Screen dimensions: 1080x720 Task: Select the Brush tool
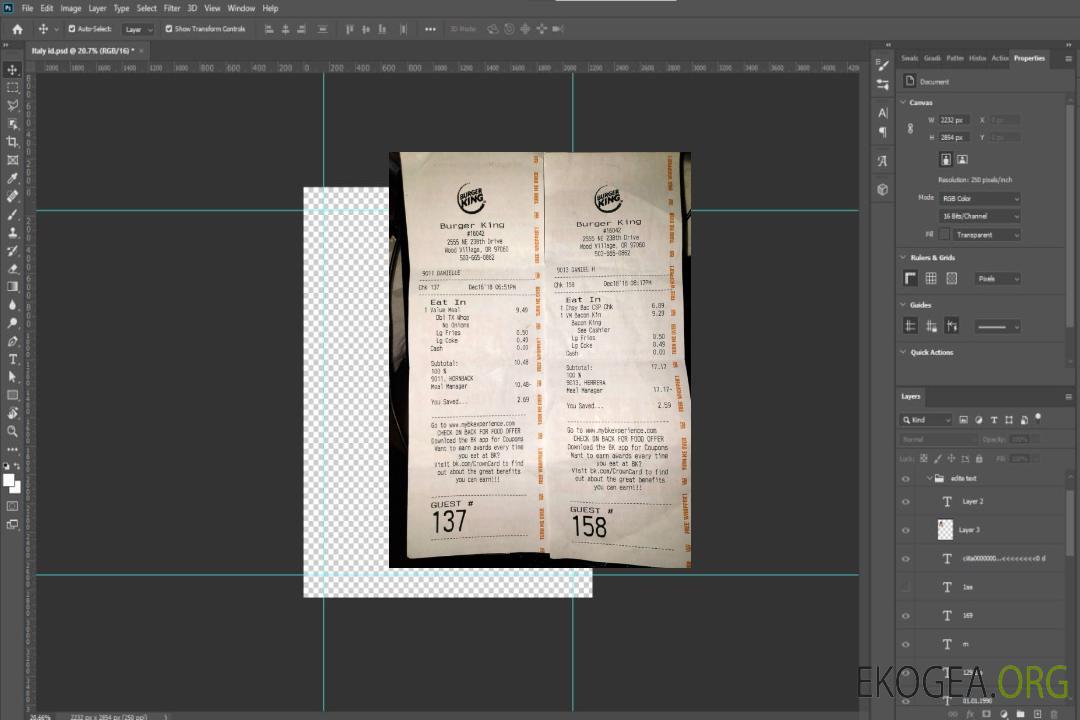click(12, 214)
